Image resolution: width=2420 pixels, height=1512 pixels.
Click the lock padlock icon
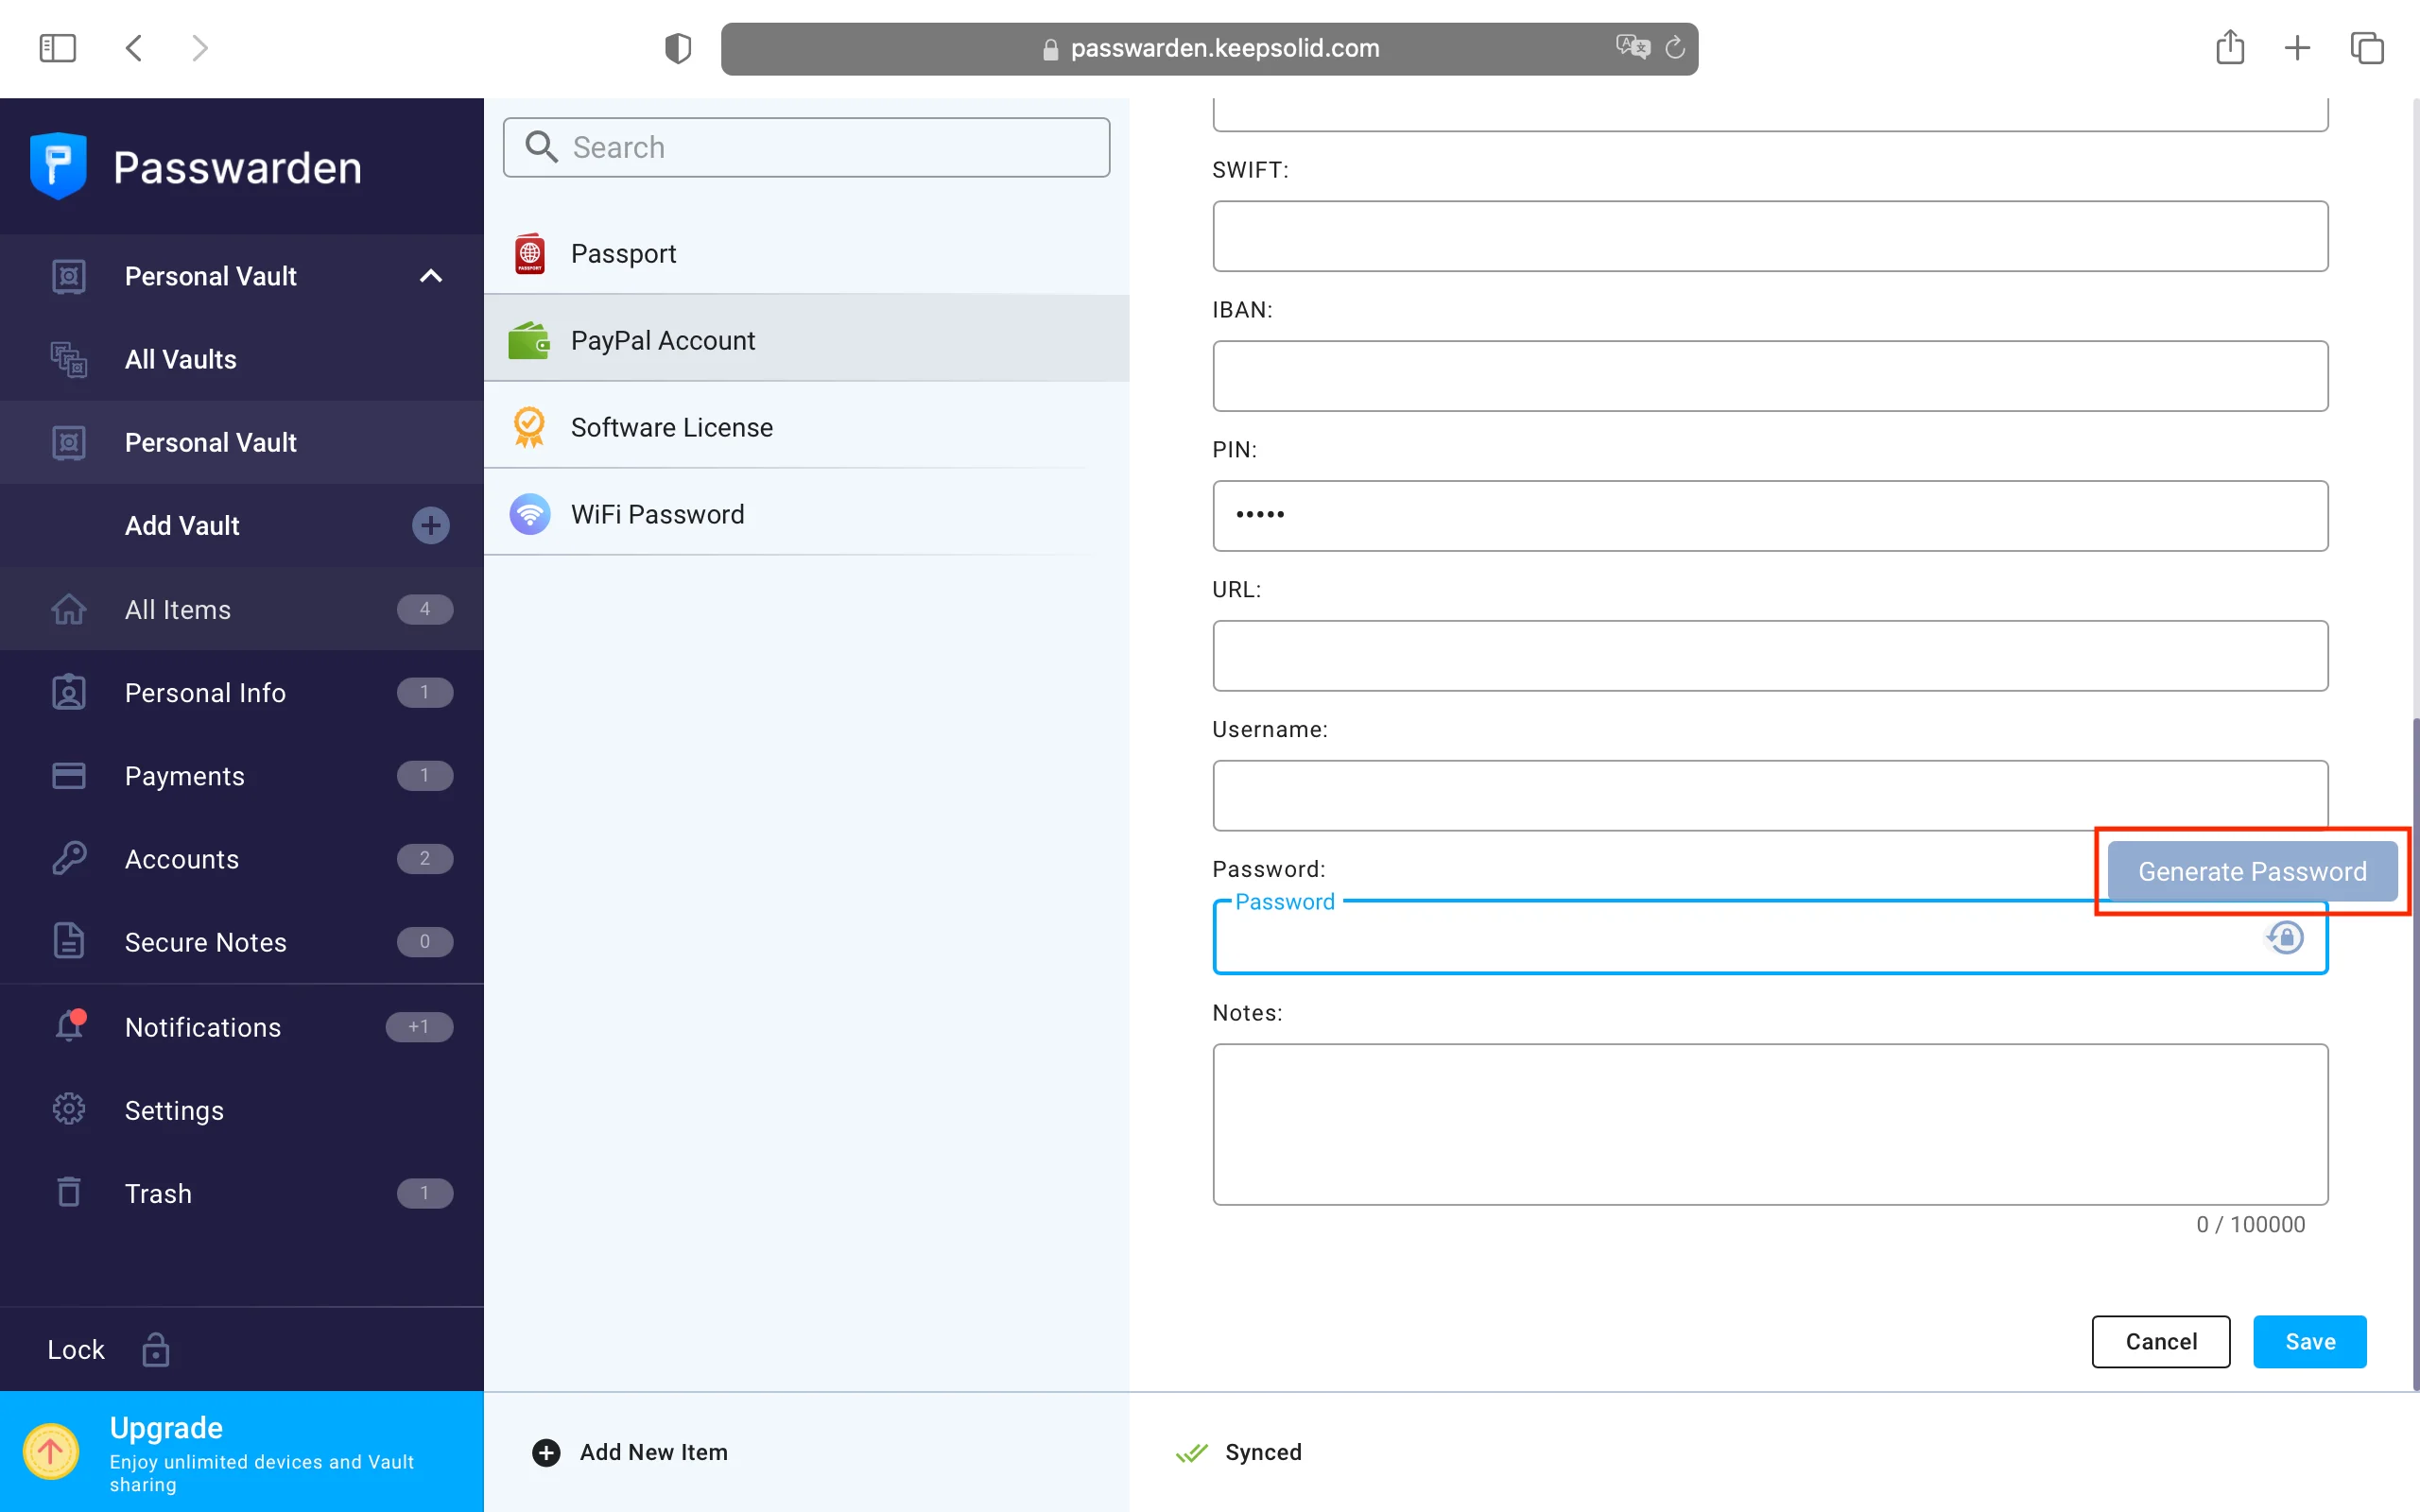click(x=156, y=1349)
